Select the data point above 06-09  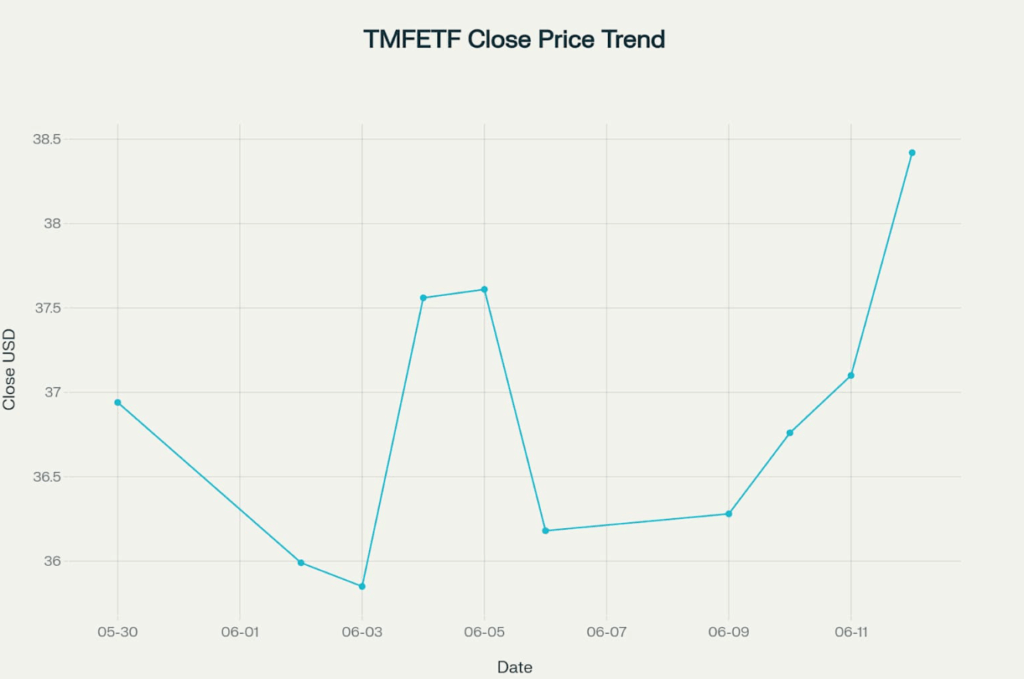tap(728, 514)
